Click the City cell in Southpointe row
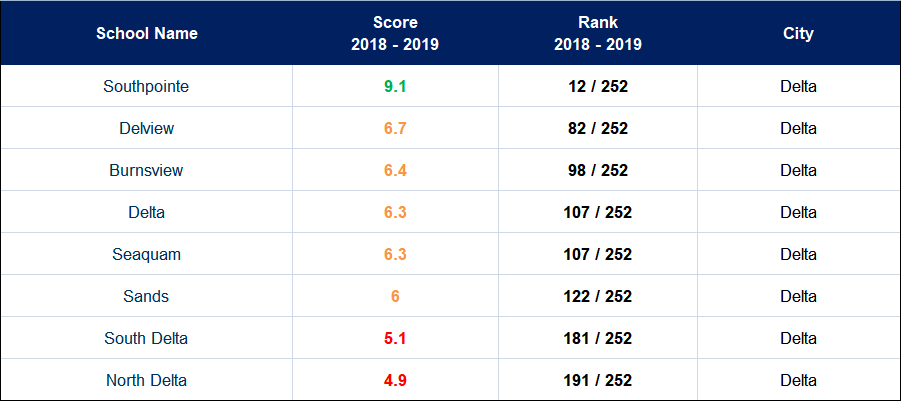Viewport: 901px width, 401px height. point(798,86)
